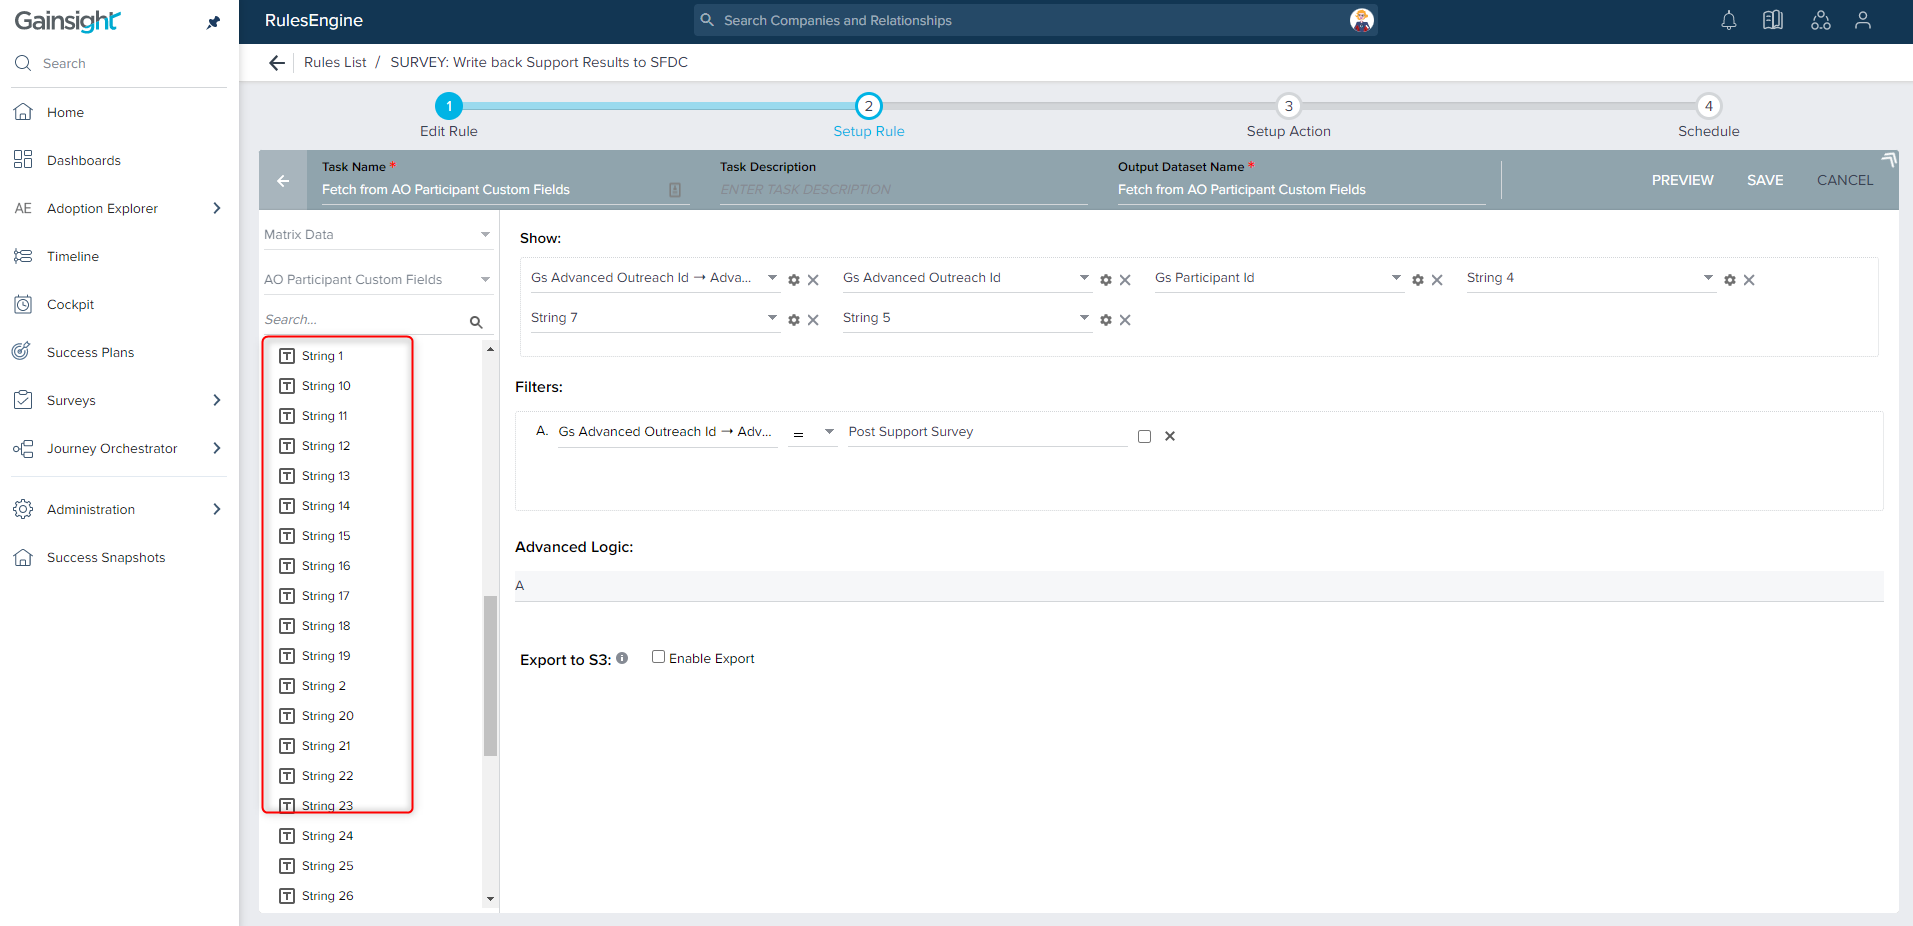Expand Surveys submenu chevron

pyautogui.click(x=217, y=400)
